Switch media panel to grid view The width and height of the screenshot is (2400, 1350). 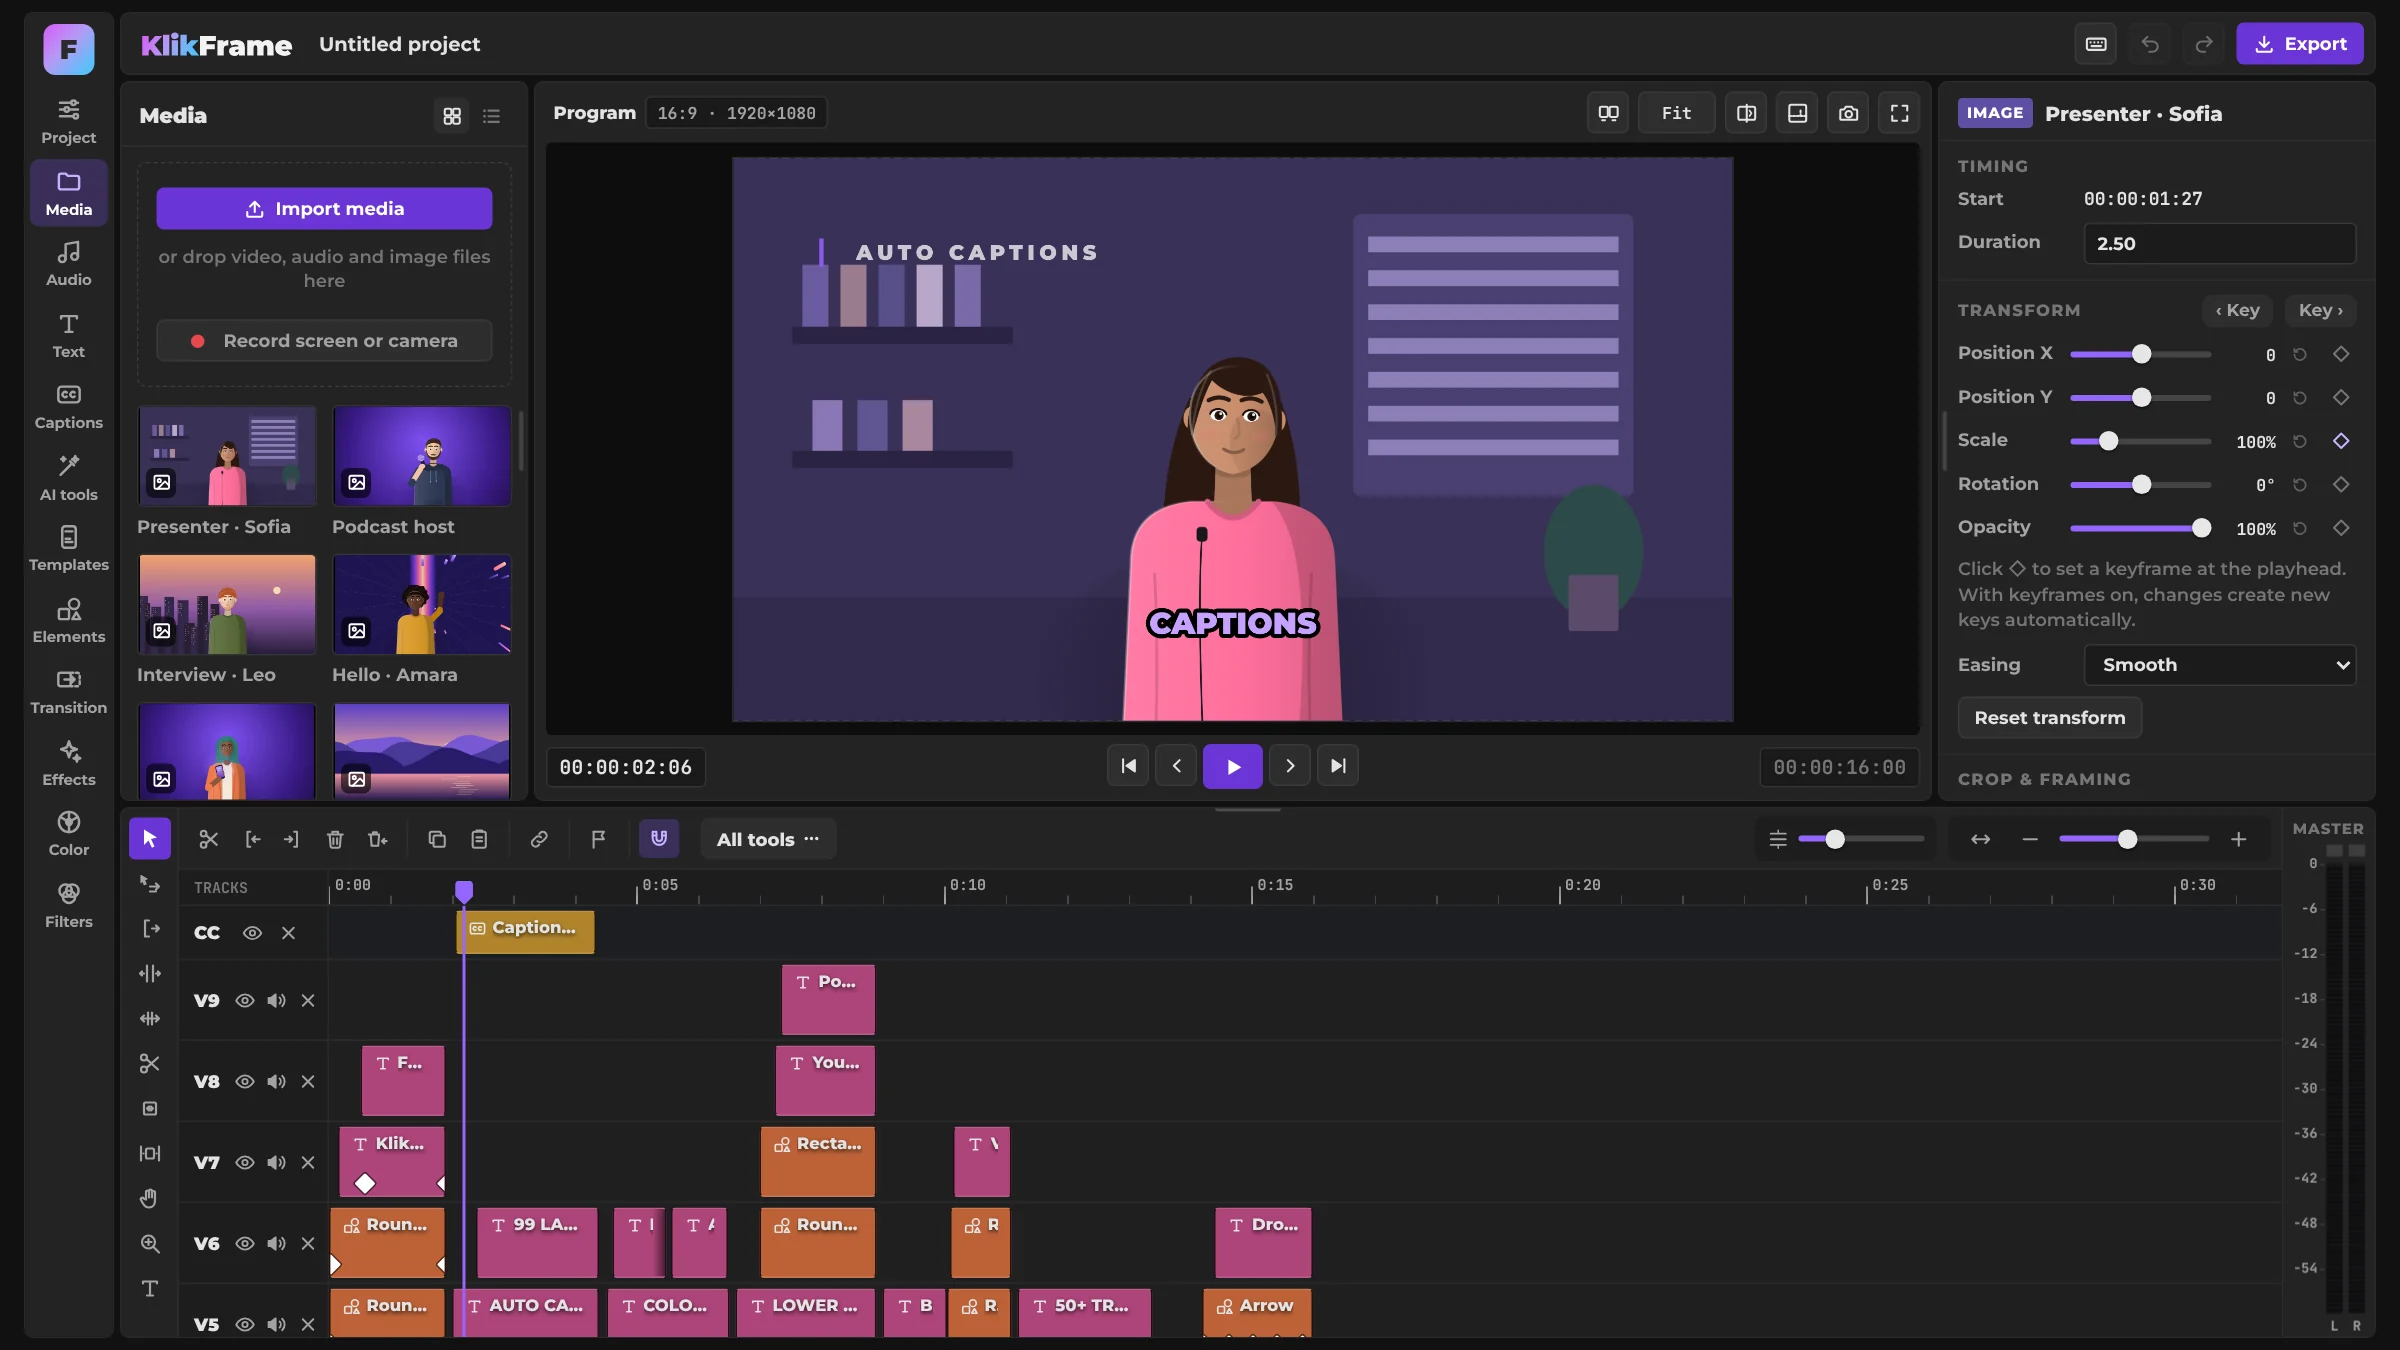(x=452, y=116)
